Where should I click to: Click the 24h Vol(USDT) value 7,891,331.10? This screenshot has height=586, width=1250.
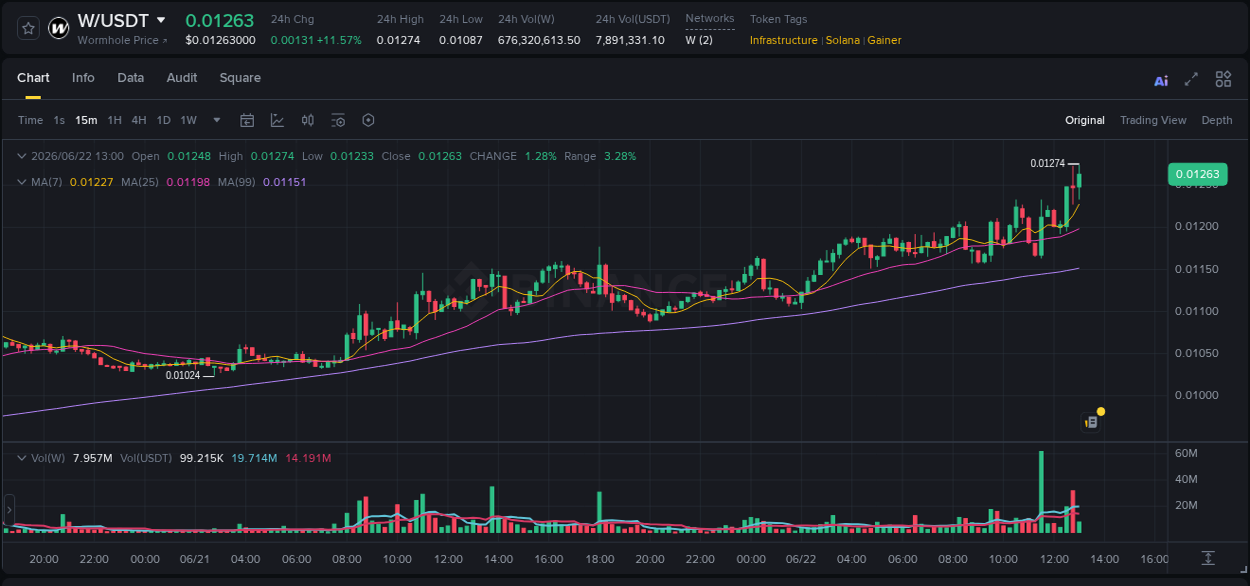(630, 40)
